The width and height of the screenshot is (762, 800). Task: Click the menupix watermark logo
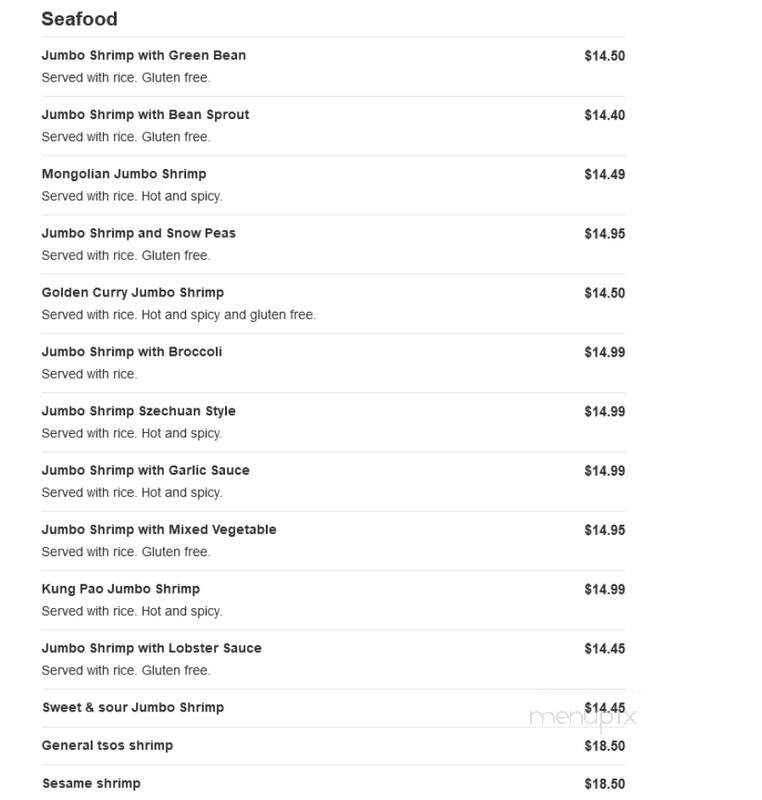click(582, 718)
